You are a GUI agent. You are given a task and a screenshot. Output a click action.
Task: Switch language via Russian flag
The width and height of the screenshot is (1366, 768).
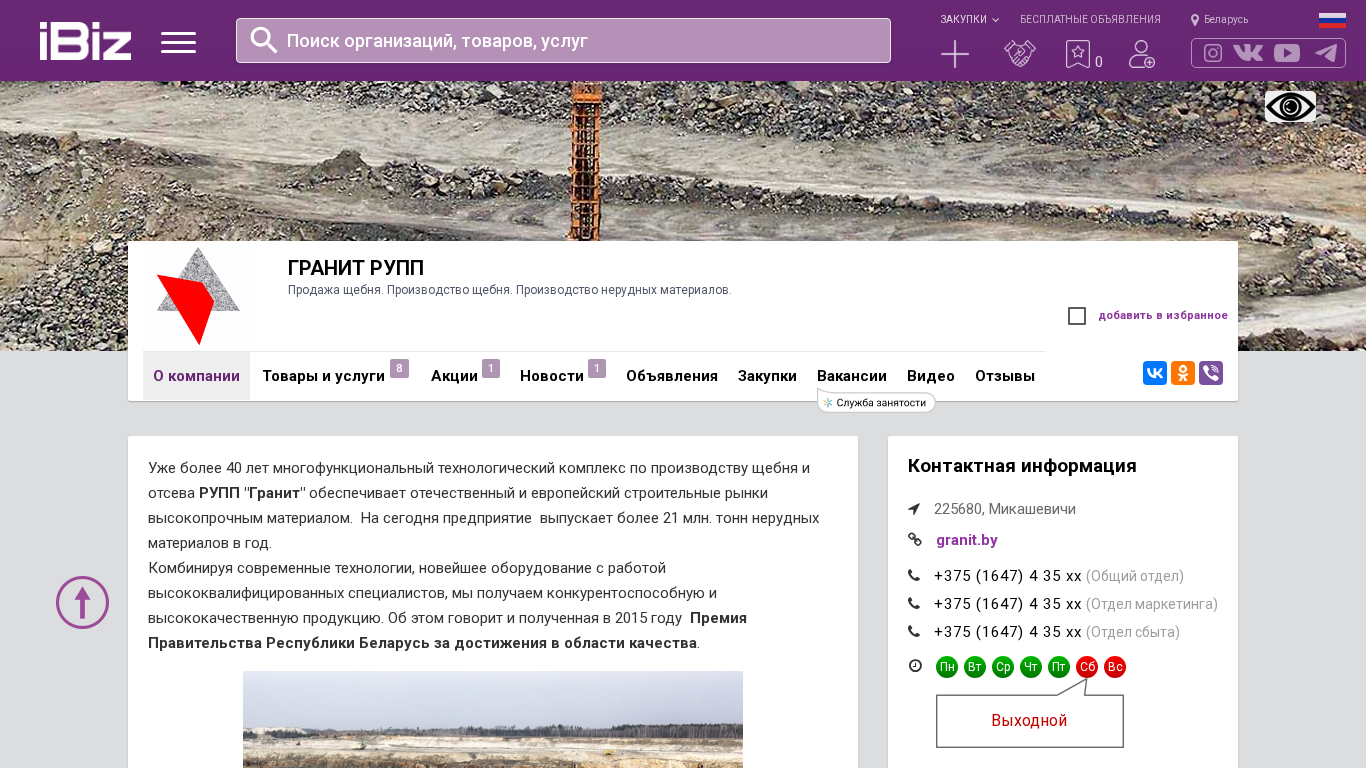[1332, 20]
